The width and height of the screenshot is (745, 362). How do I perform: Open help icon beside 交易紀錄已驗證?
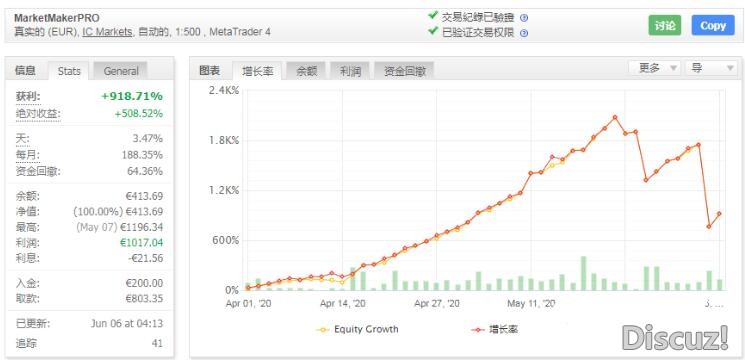coord(524,18)
